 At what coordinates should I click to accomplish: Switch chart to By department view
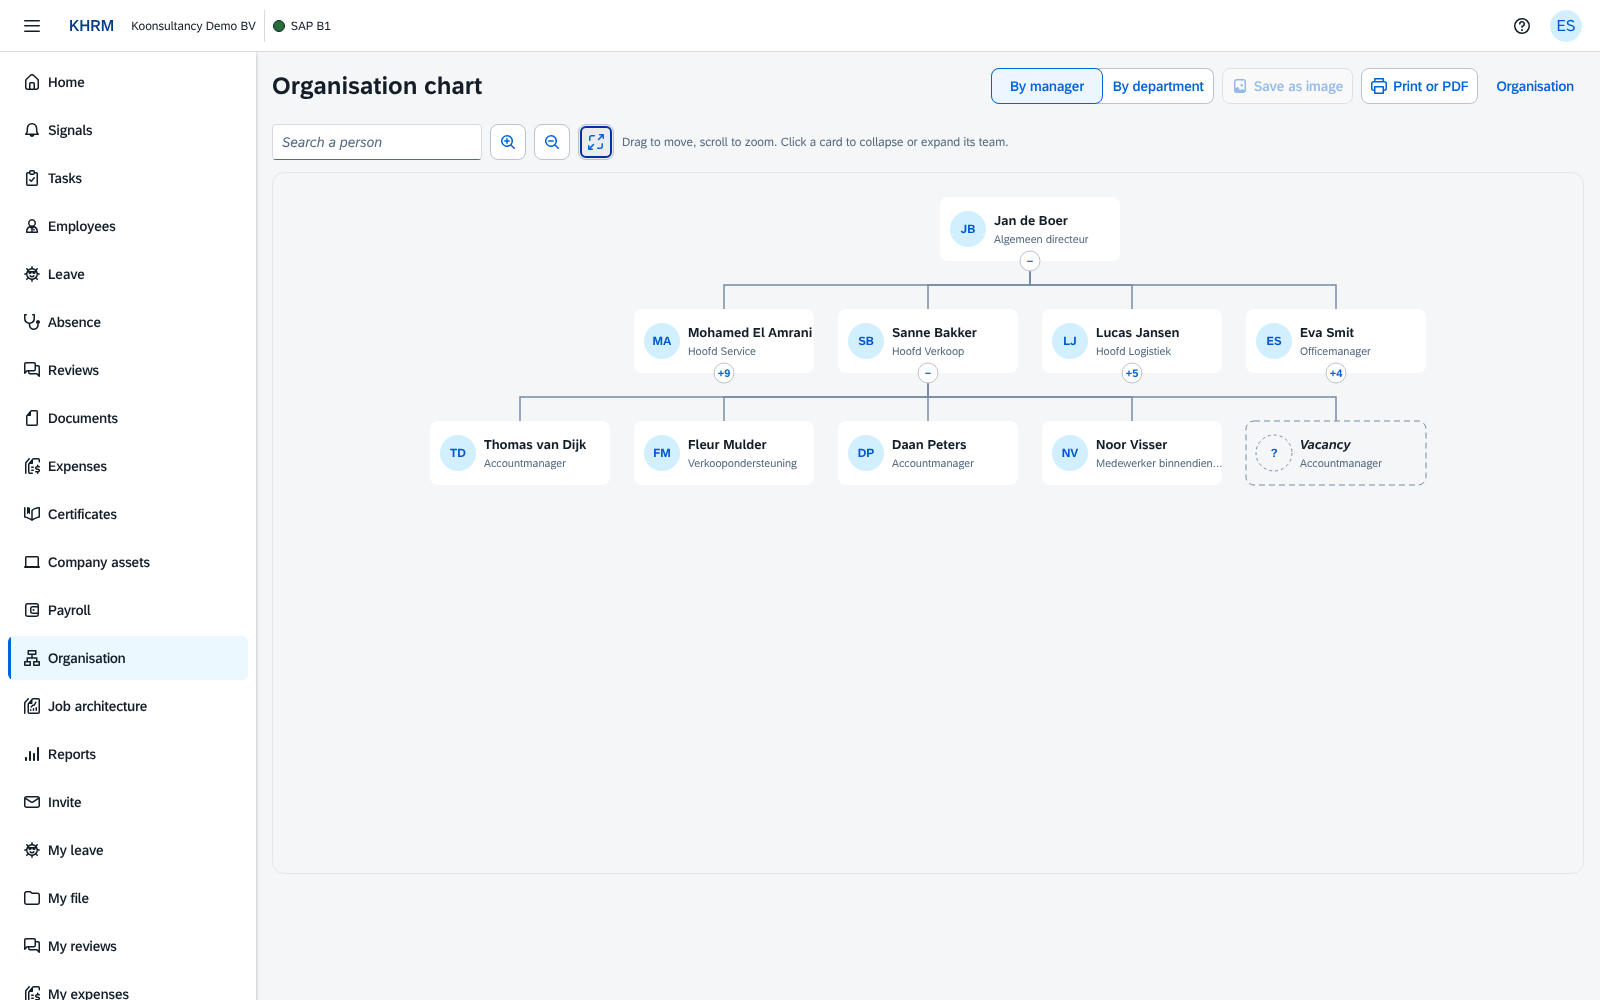point(1158,86)
